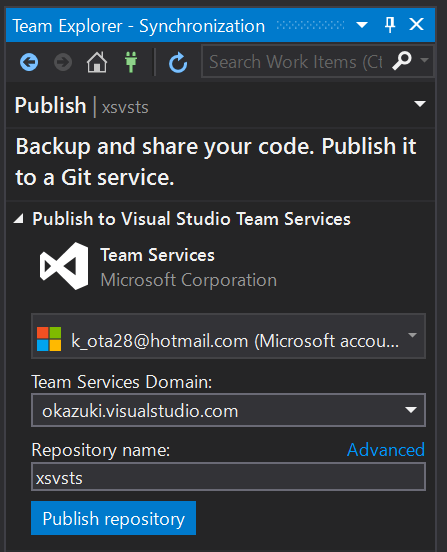
Task: Open the k_ota28@hotmail.com account selector
Action: click(x=228, y=336)
